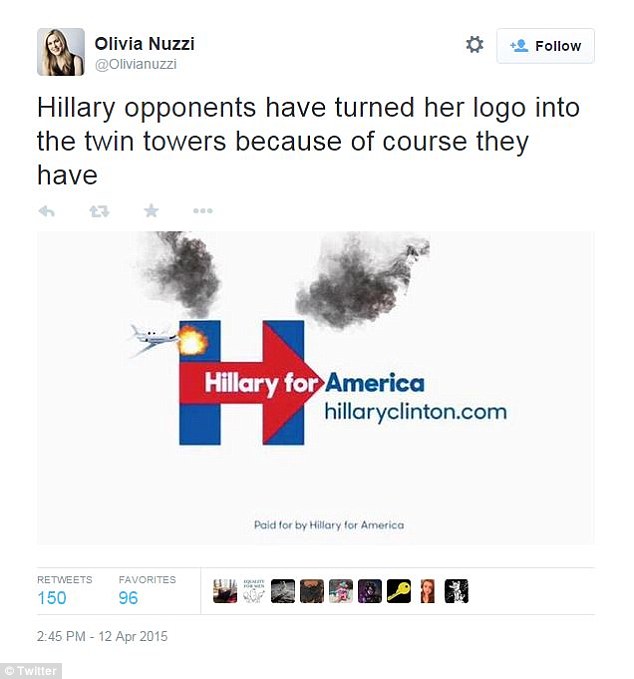Select the third grayscale retweeter avatar
634x679 pixels.
pyautogui.click(x=283, y=591)
